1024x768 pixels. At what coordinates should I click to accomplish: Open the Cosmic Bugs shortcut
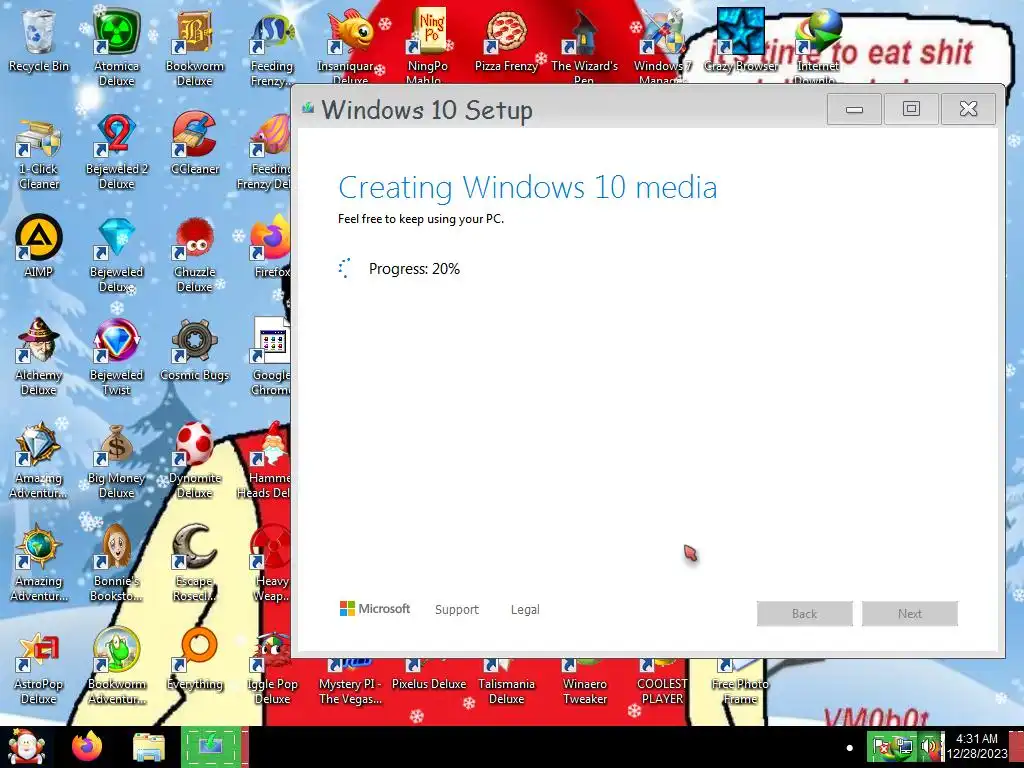click(x=195, y=350)
